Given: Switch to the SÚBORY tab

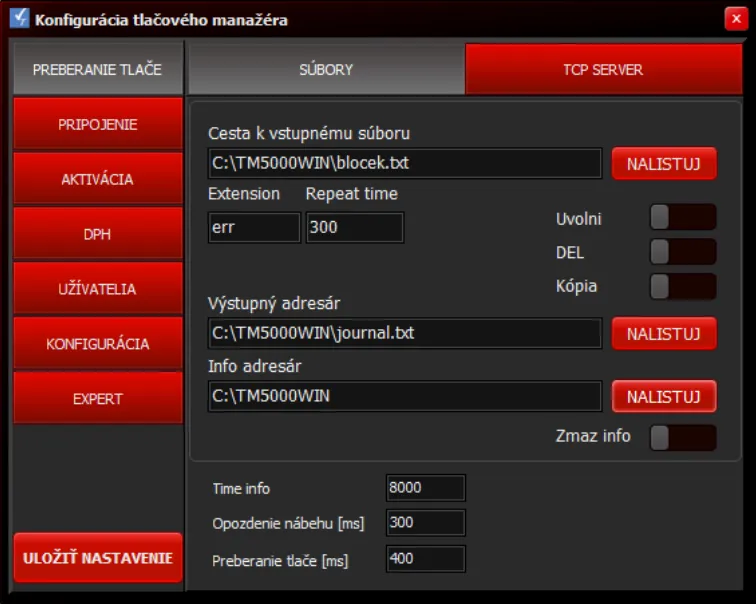Looking at the screenshot, I should [x=326, y=70].
